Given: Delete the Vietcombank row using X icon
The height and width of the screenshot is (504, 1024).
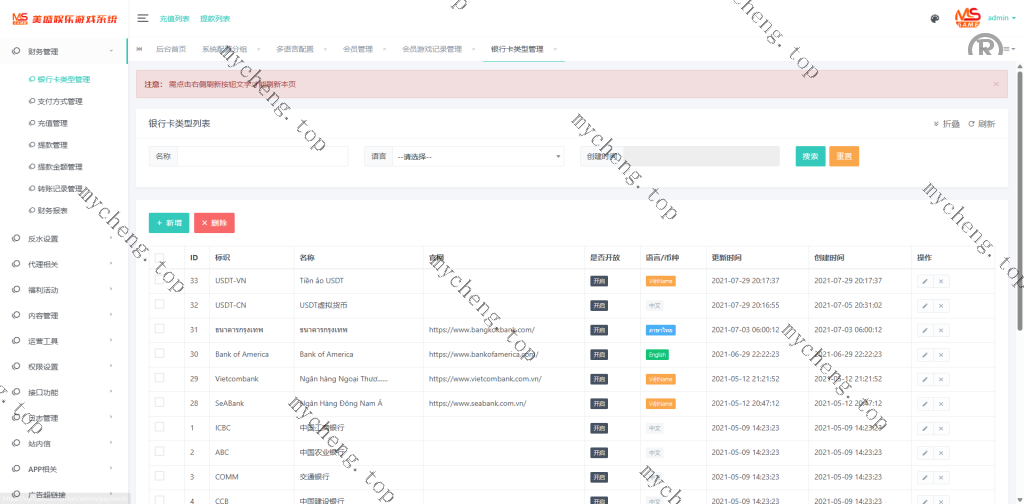Looking at the screenshot, I should point(941,379).
